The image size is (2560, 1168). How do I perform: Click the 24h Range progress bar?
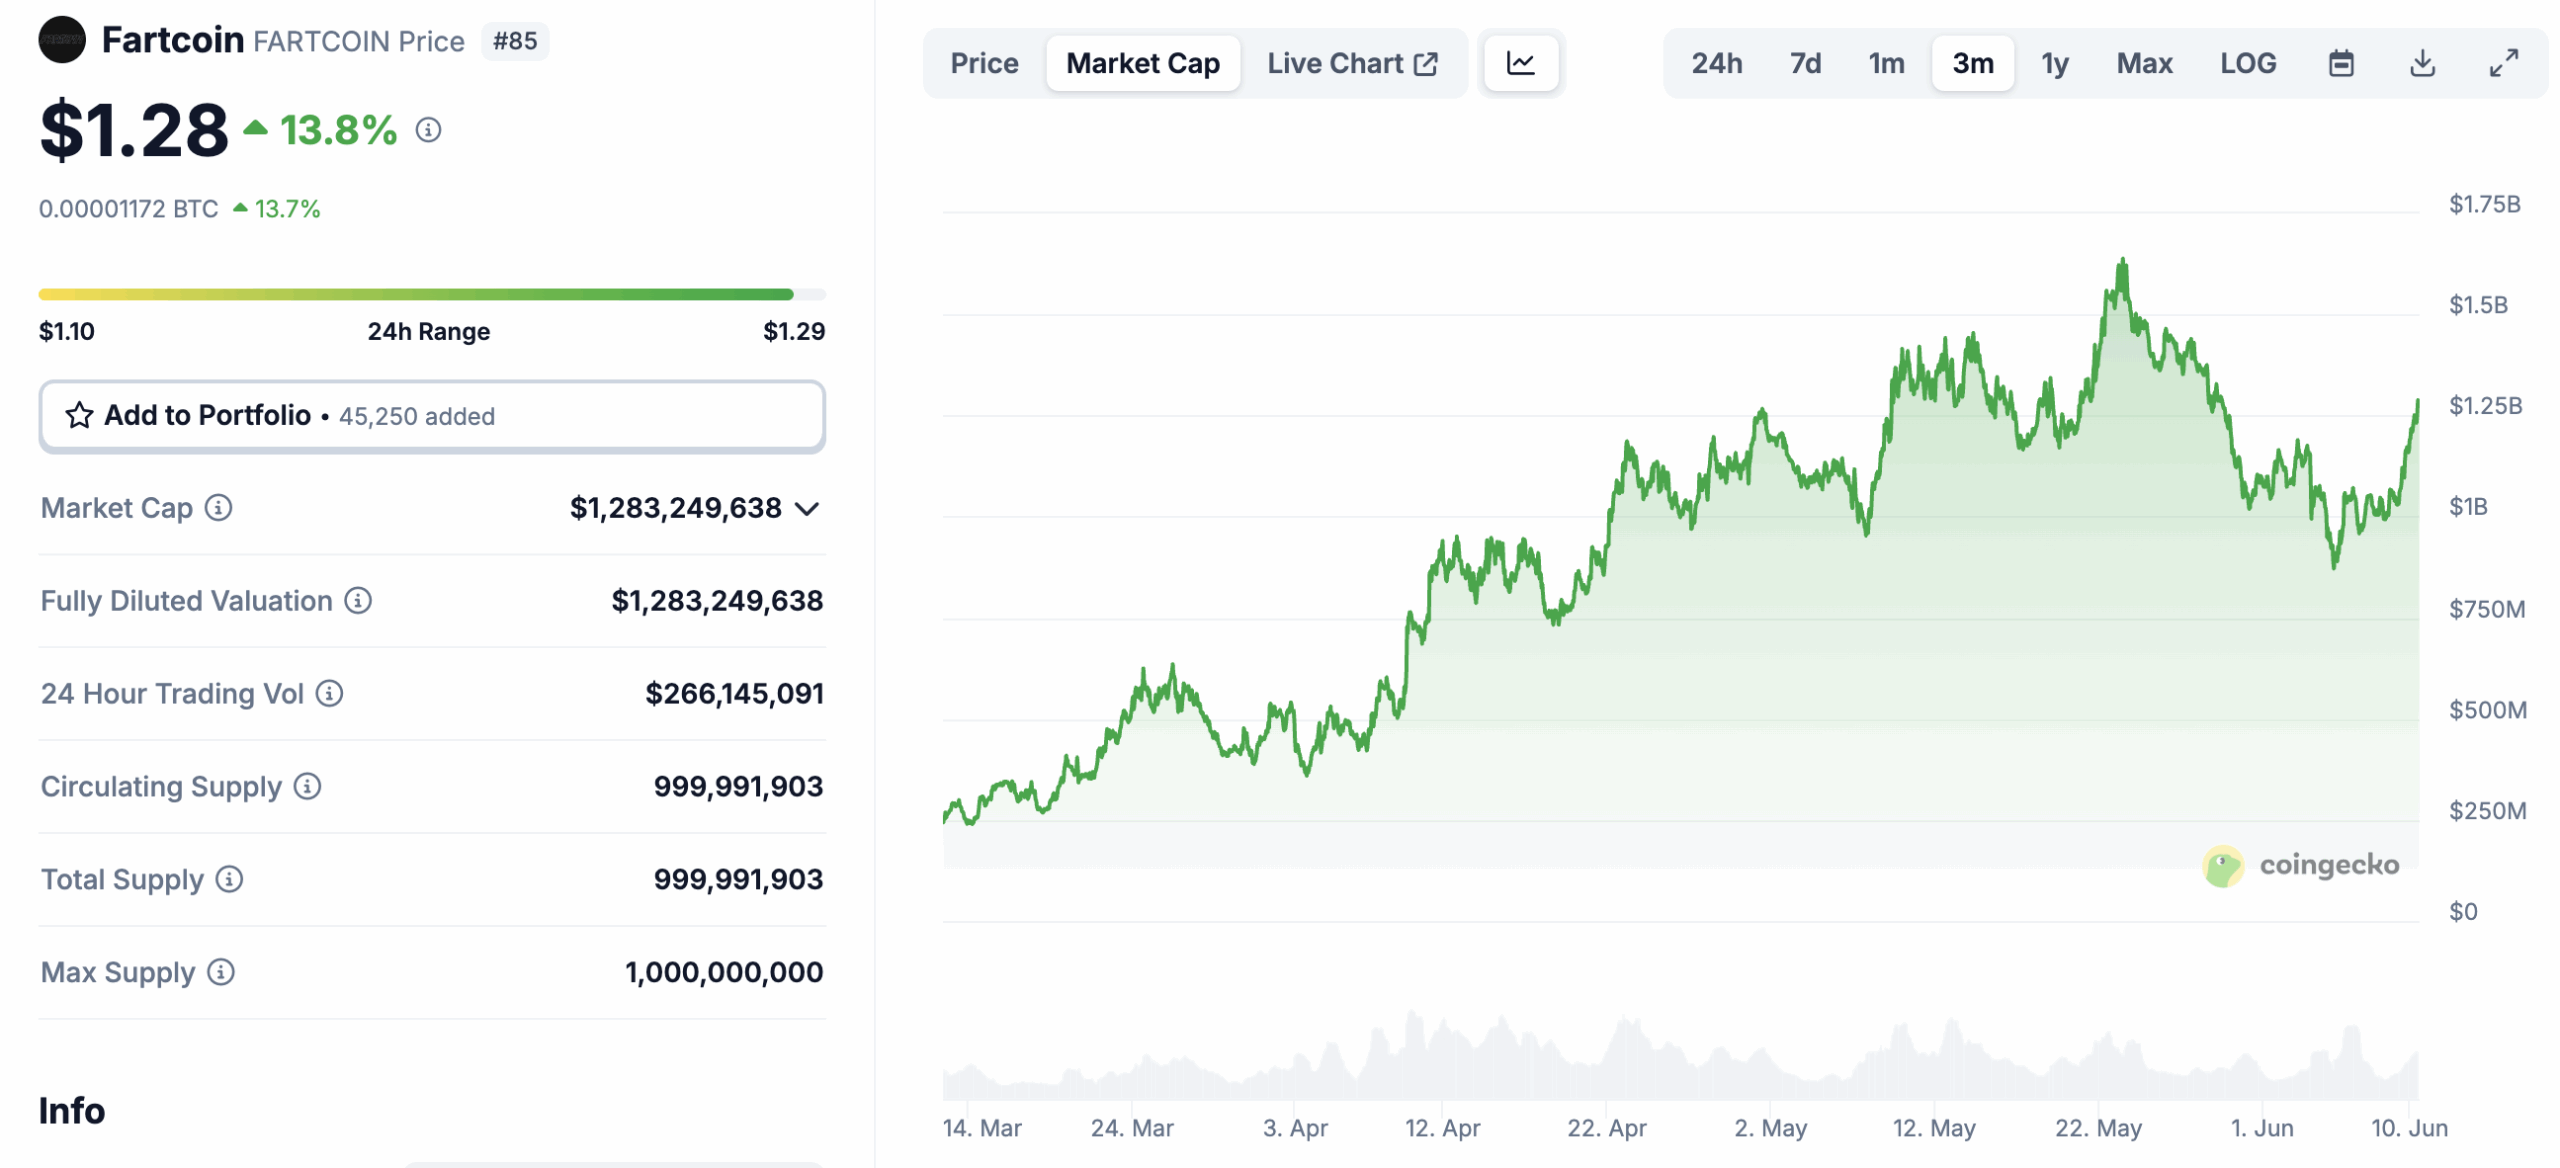(x=432, y=293)
